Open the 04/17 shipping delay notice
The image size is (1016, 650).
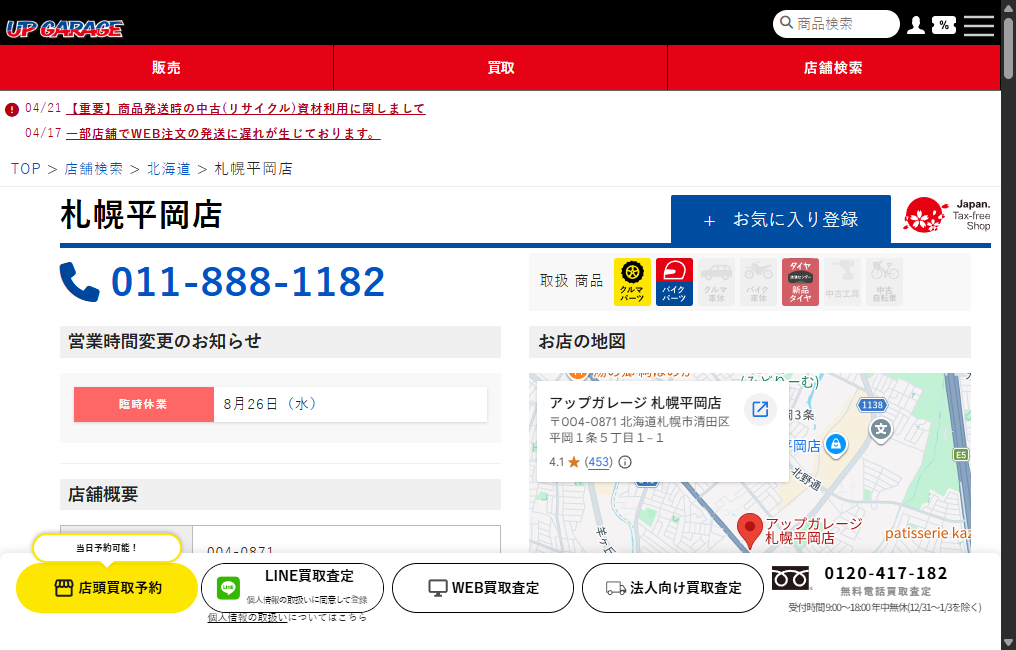223,133
